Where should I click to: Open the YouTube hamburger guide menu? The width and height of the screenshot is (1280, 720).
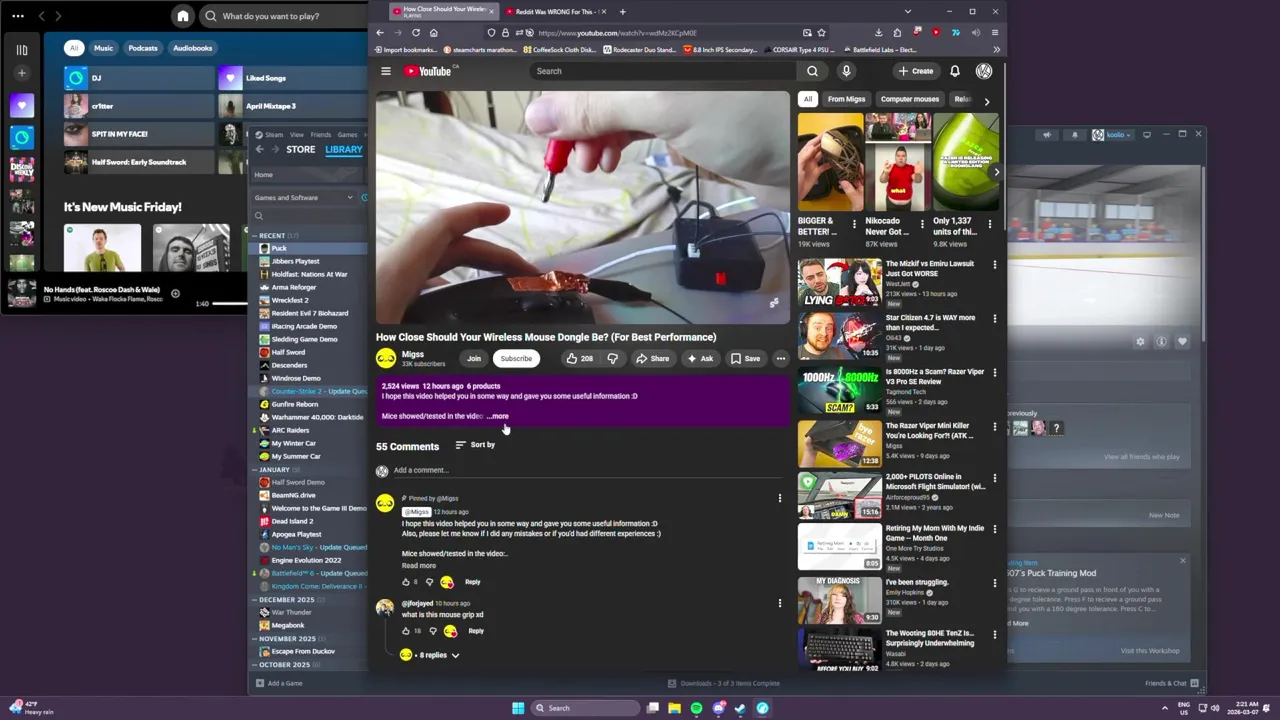[385, 71]
